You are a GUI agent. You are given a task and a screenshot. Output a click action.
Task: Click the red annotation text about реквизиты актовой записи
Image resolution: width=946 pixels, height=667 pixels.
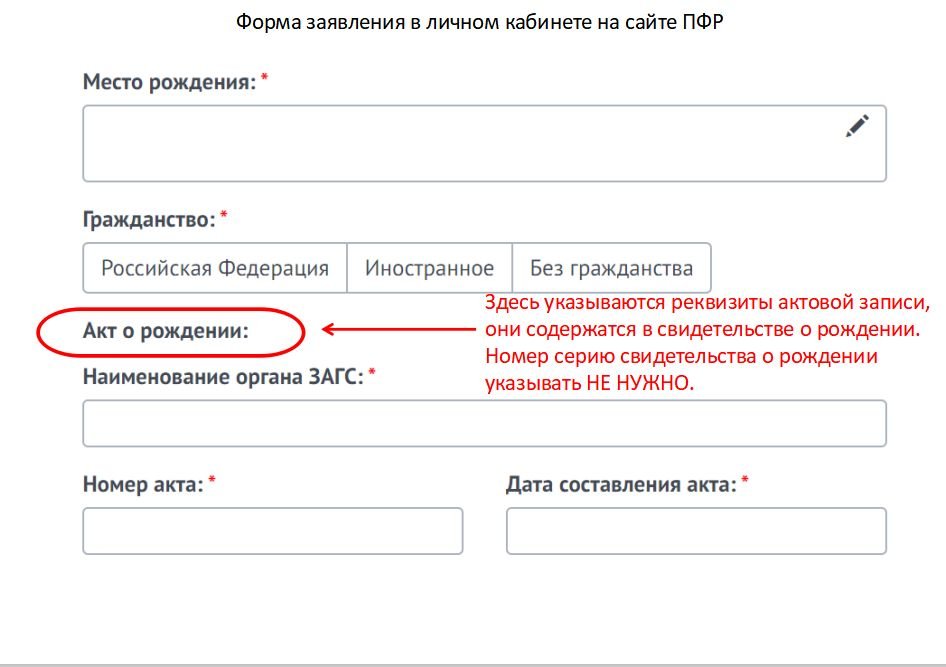pyautogui.click(x=707, y=342)
